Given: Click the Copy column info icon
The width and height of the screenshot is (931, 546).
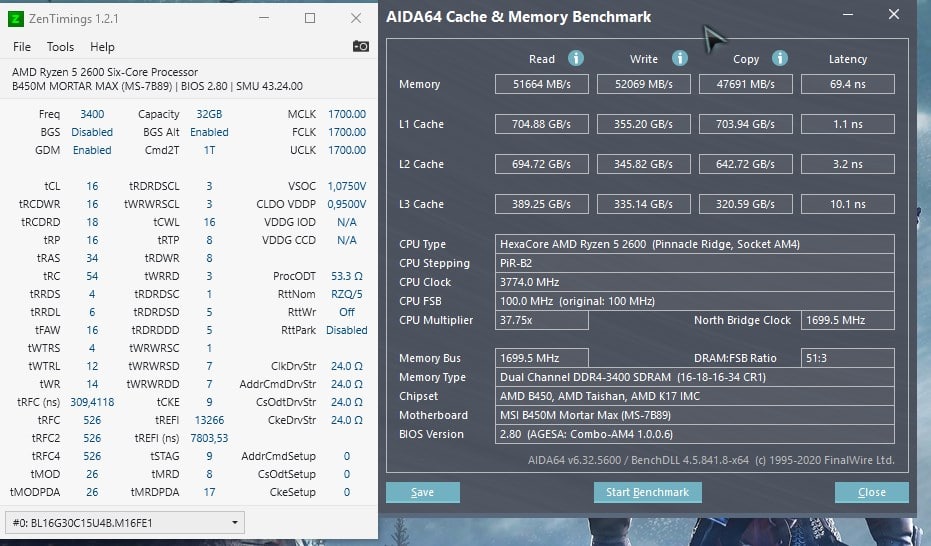Looking at the screenshot, I should click(780, 59).
